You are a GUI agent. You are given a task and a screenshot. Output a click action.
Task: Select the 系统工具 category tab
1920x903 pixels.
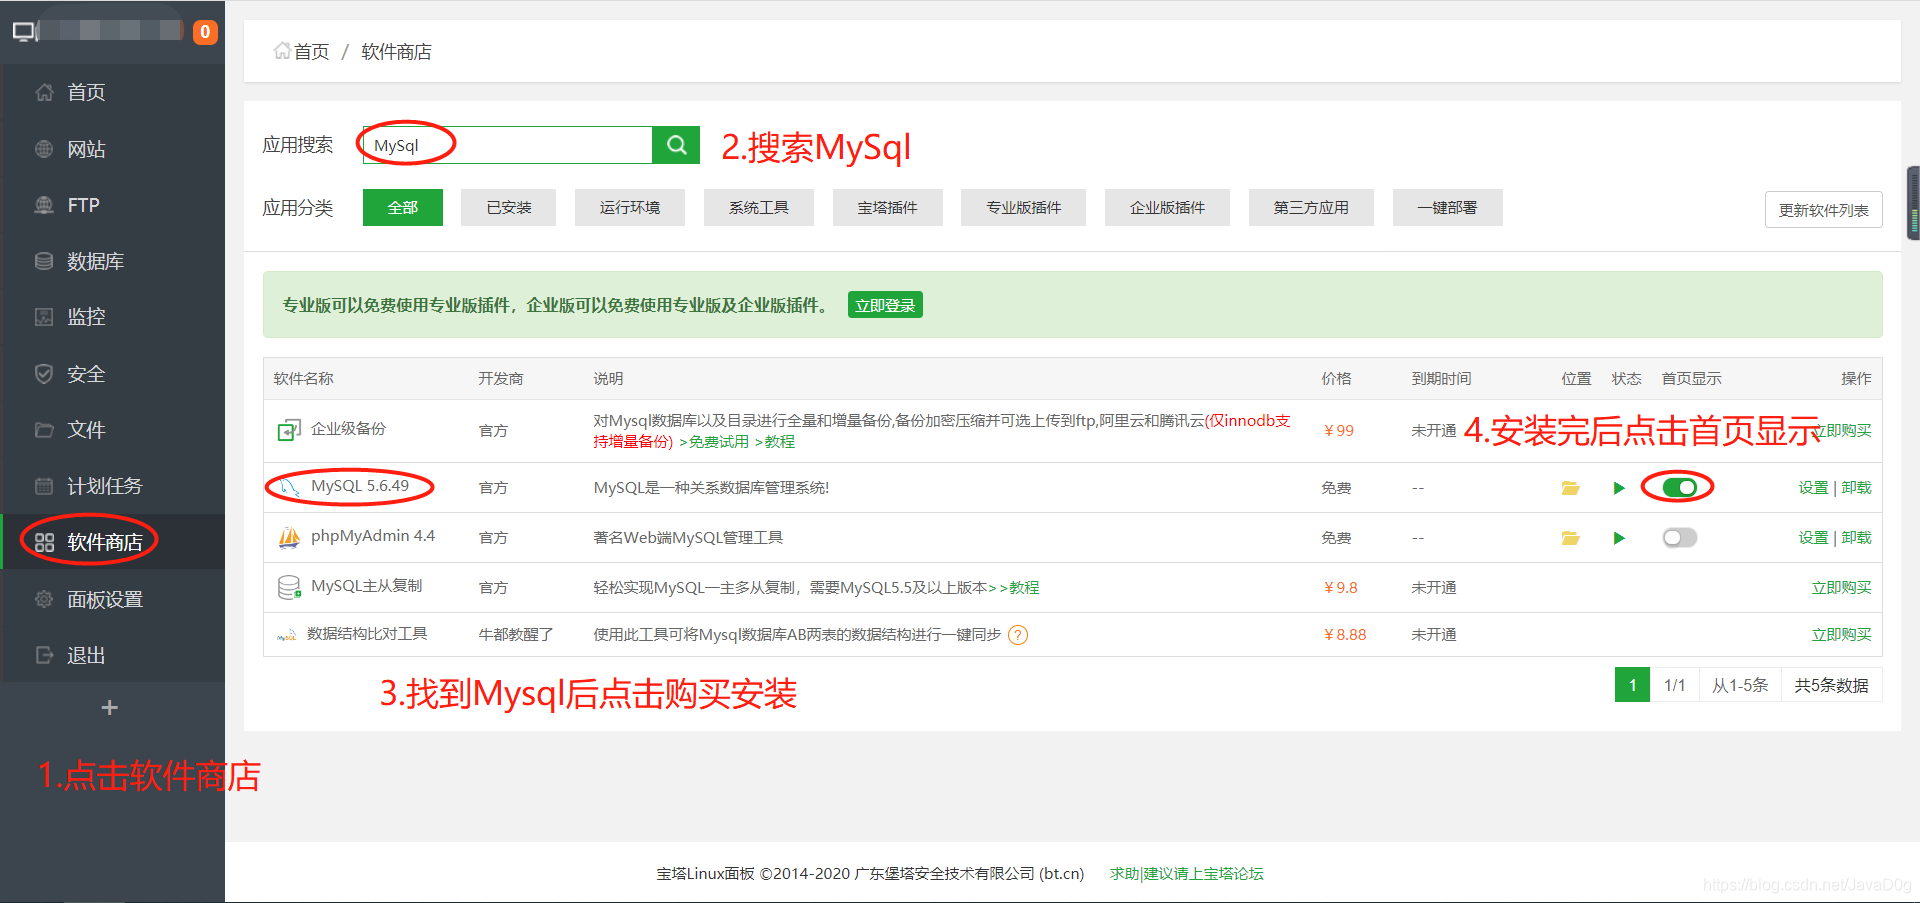point(759,207)
